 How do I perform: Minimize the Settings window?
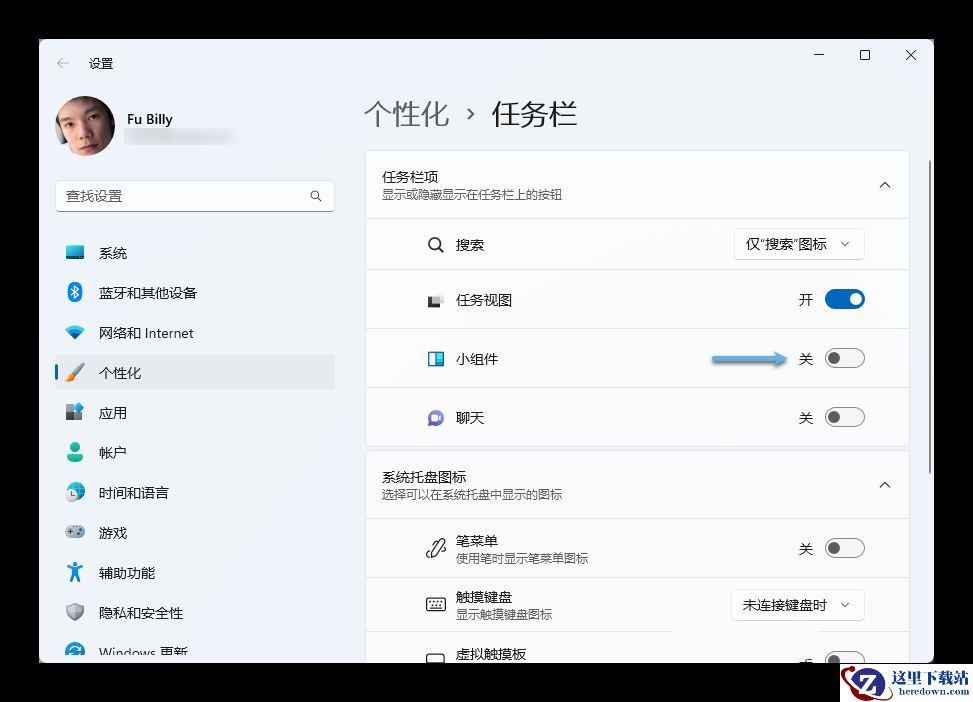click(819, 55)
